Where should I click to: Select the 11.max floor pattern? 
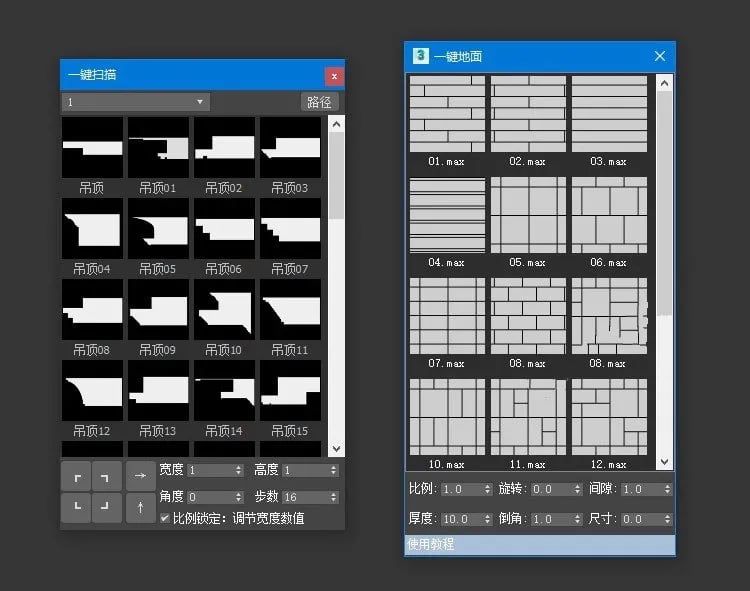click(x=528, y=417)
